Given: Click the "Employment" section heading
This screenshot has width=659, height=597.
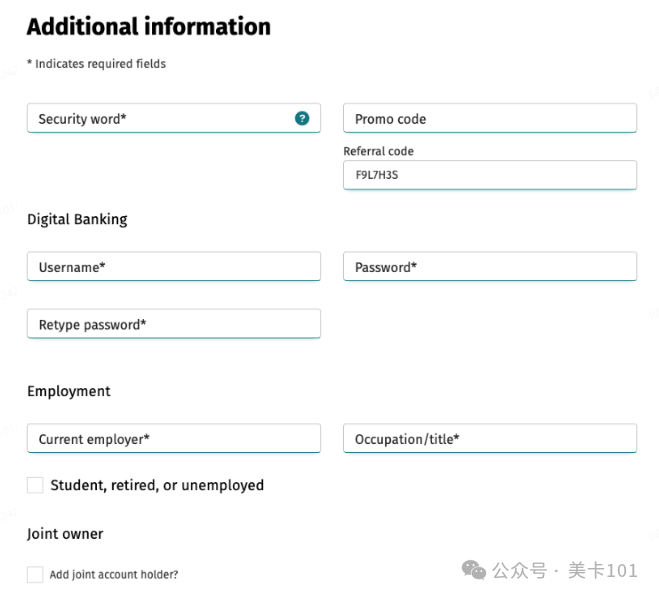Looking at the screenshot, I should 68,391.
